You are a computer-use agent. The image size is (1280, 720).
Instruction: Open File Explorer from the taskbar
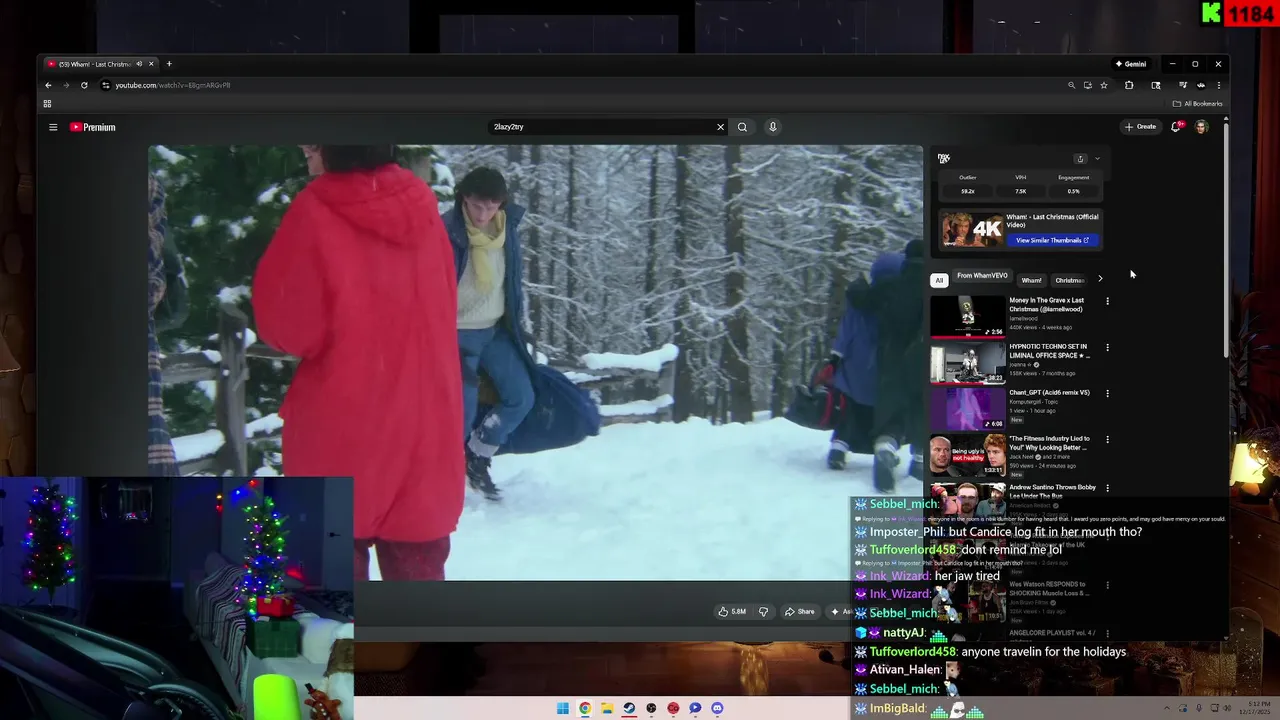(607, 708)
